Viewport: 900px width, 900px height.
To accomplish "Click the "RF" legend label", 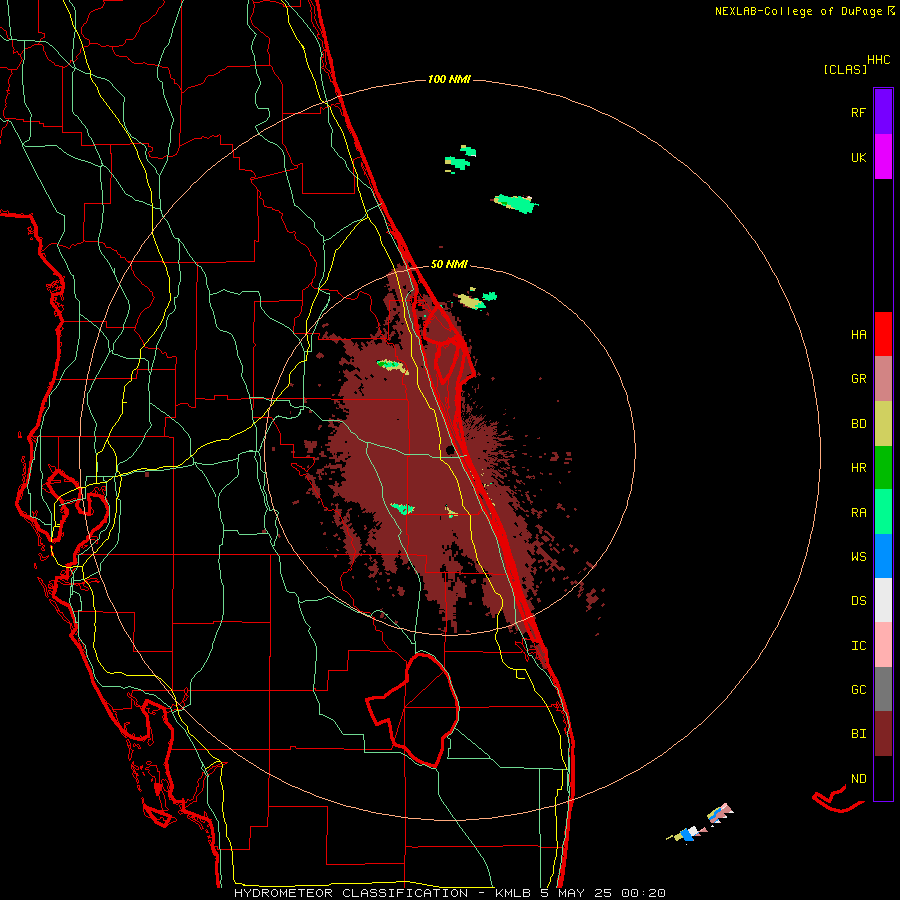I will 858,112.
